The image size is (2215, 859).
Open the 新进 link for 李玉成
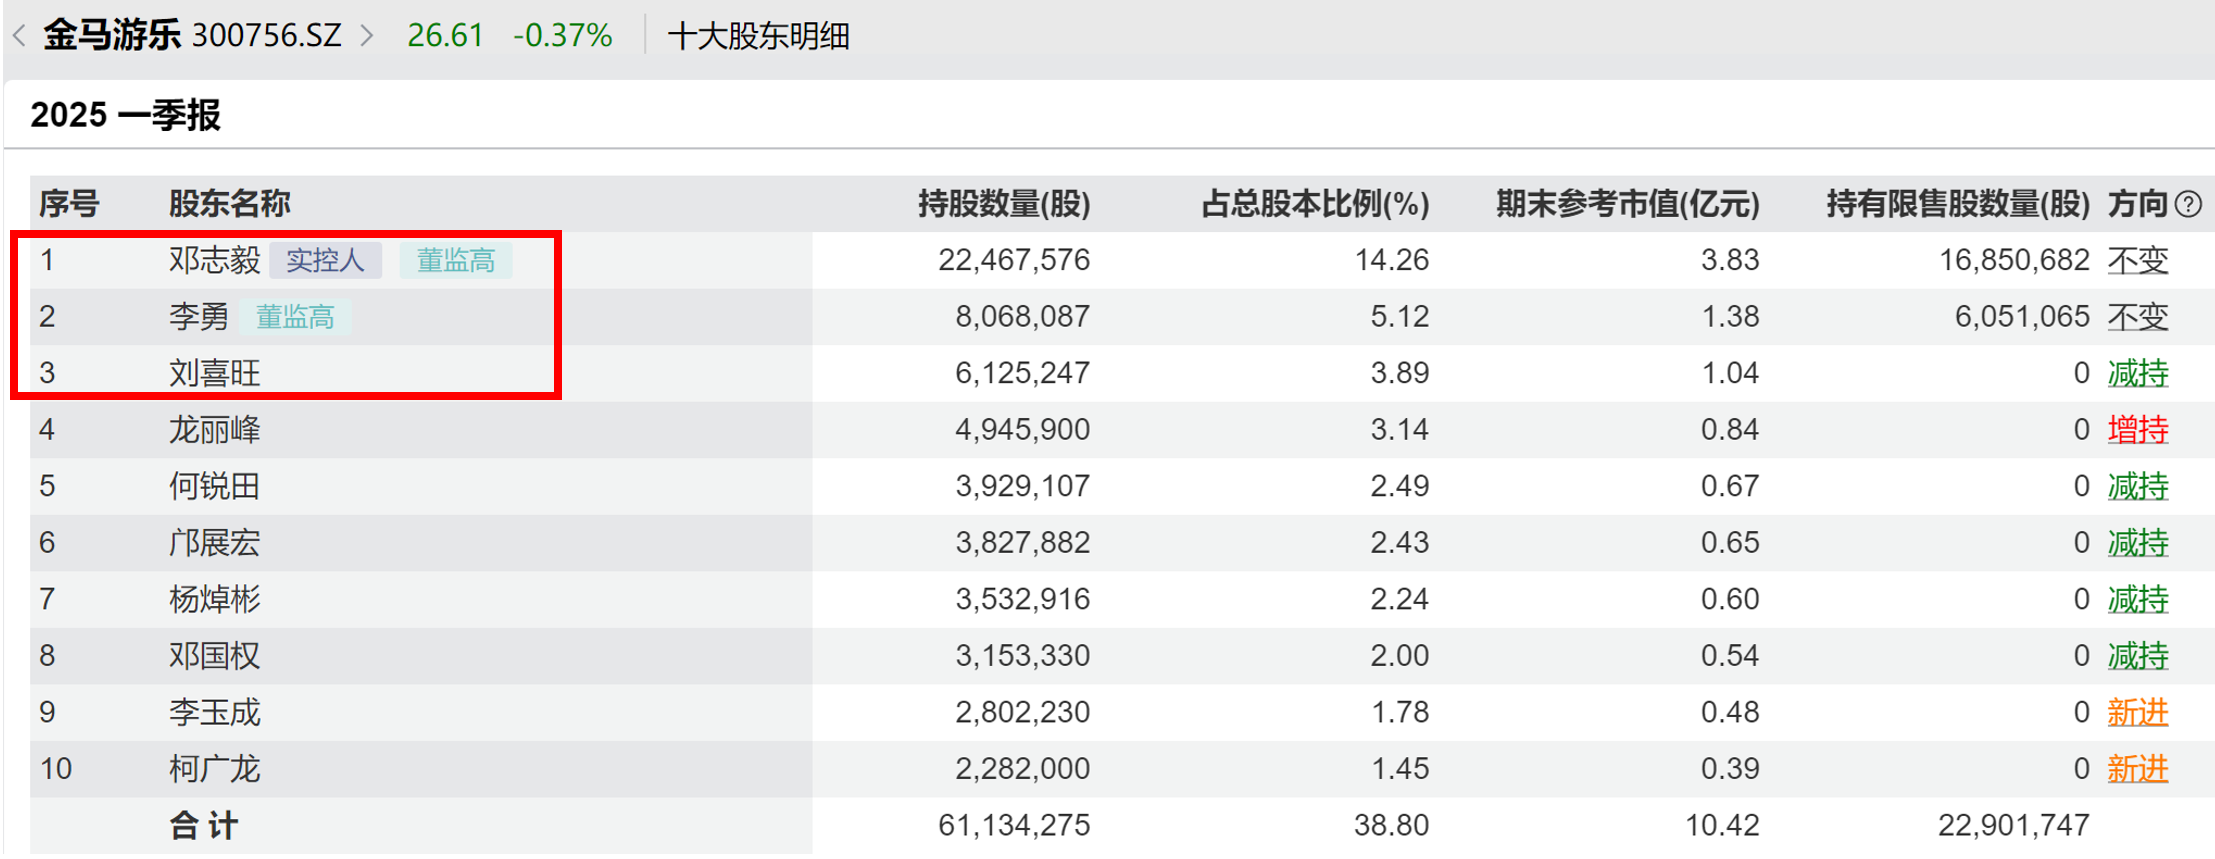click(2137, 712)
